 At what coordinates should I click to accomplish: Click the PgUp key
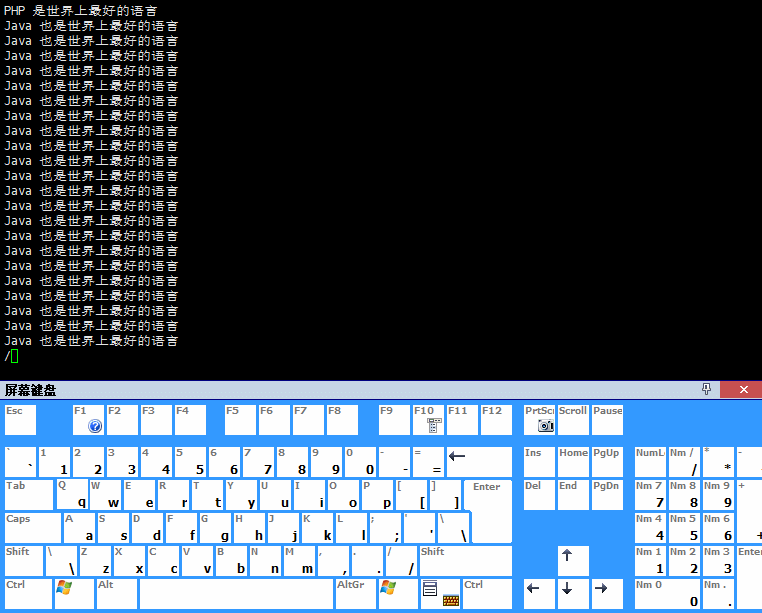coord(607,462)
